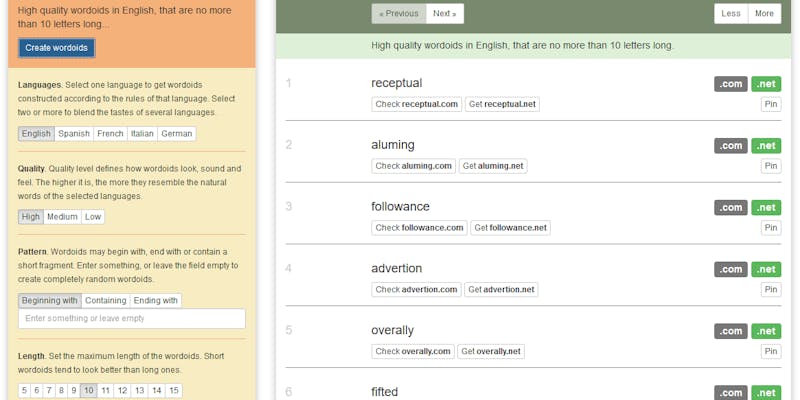
Task: Select the wordoid text followance
Action: 401,207
